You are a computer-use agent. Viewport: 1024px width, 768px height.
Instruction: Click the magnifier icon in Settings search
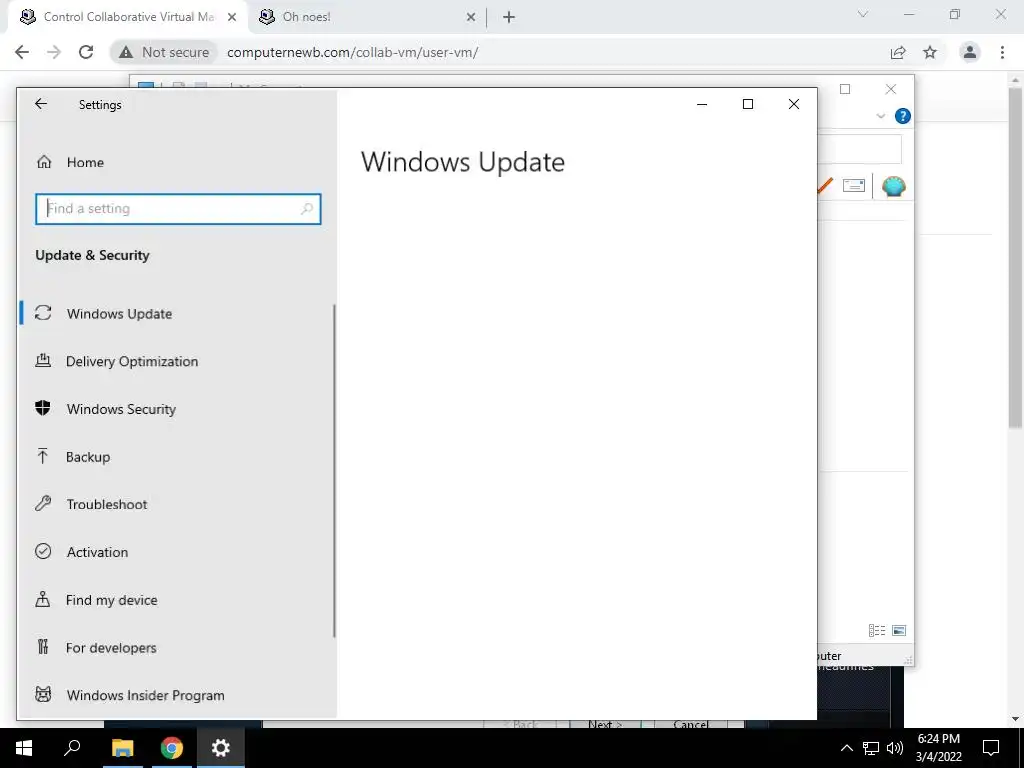306,209
